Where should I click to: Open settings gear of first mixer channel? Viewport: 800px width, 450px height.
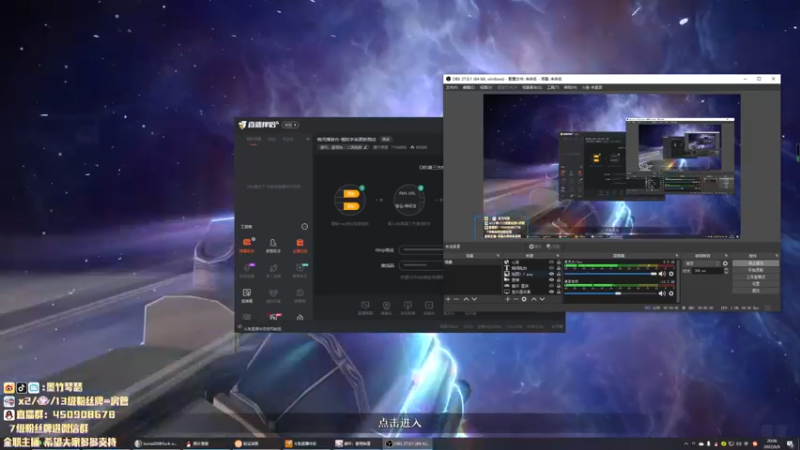[x=671, y=274]
